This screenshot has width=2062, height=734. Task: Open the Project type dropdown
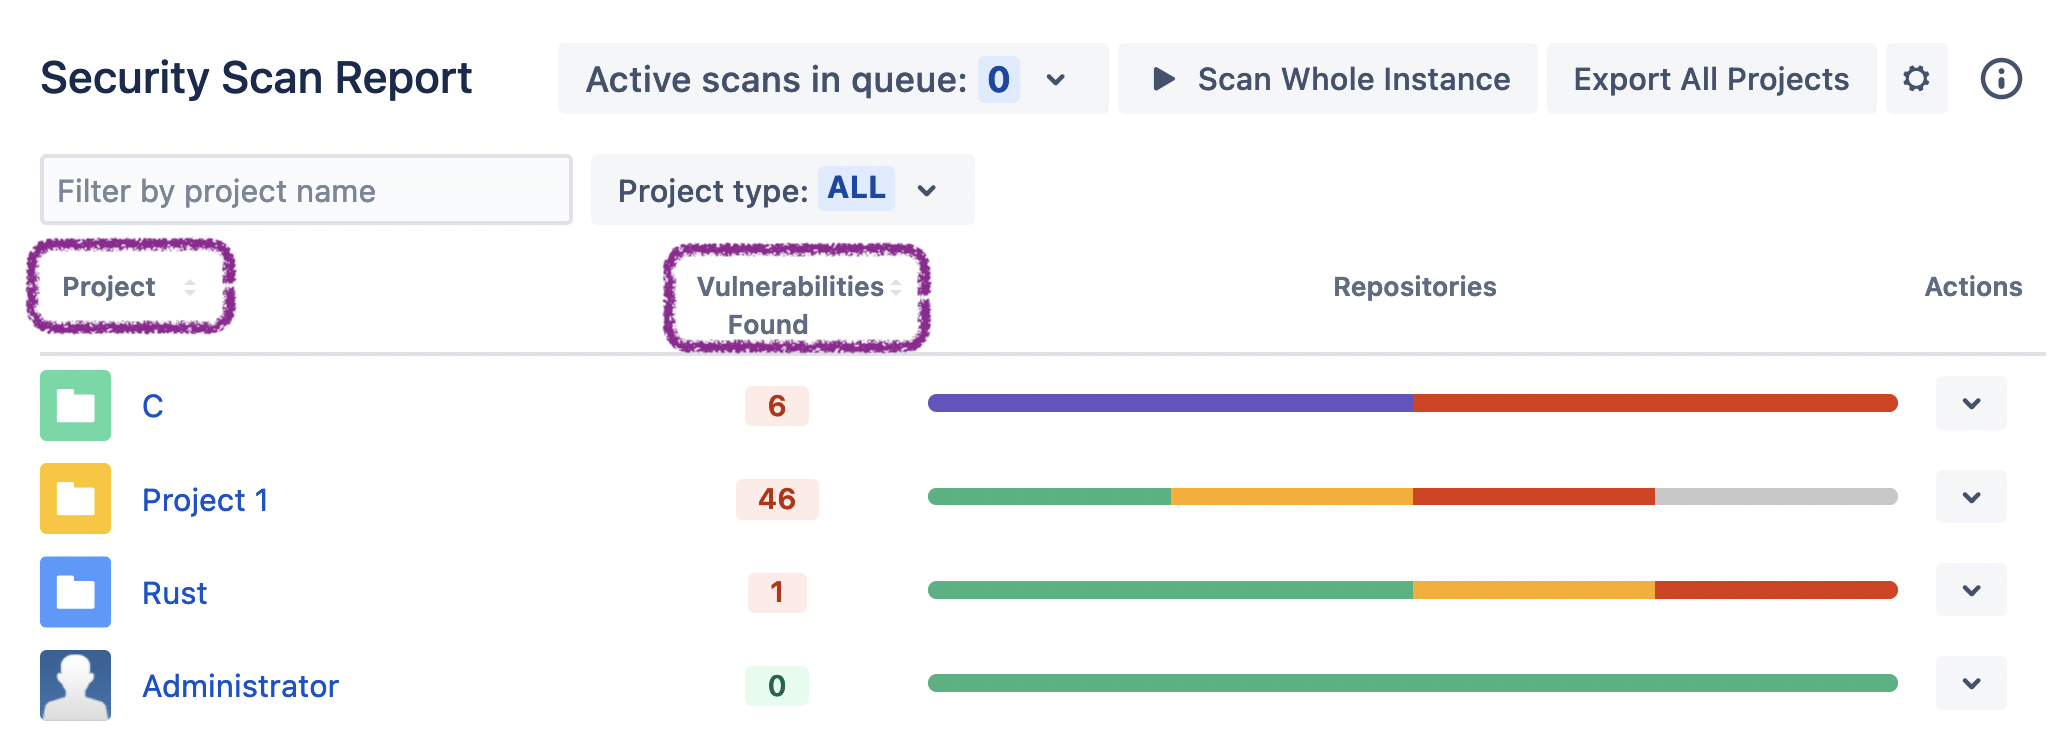[782, 190]
